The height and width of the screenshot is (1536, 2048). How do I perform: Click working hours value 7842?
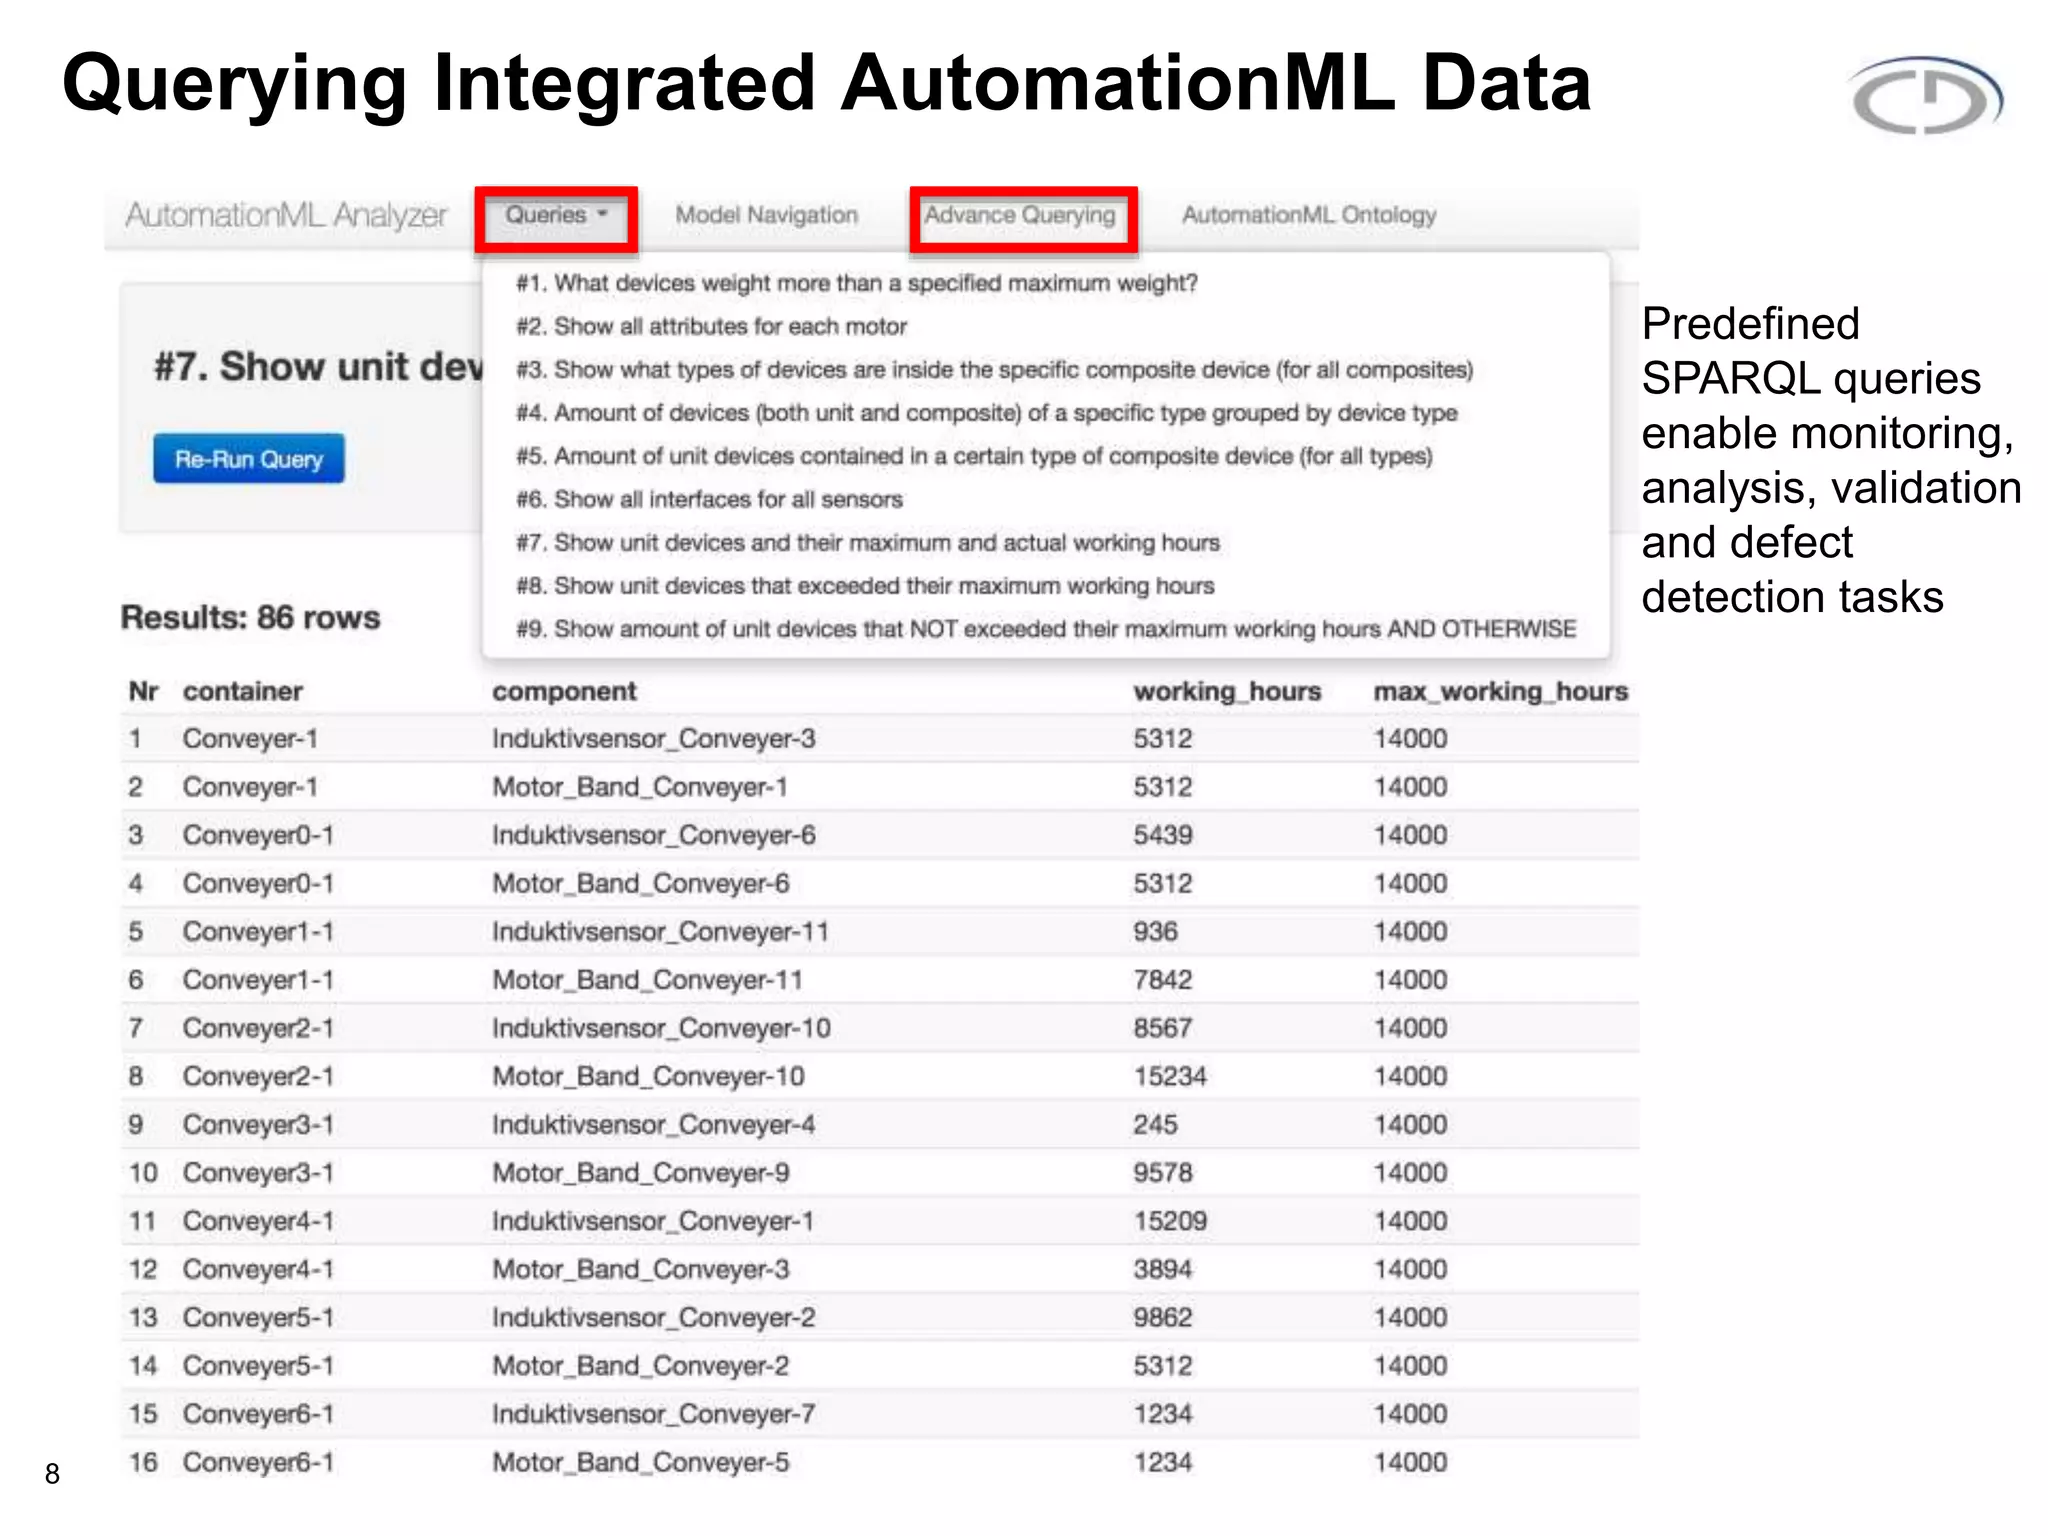[x=1163, y=980]
